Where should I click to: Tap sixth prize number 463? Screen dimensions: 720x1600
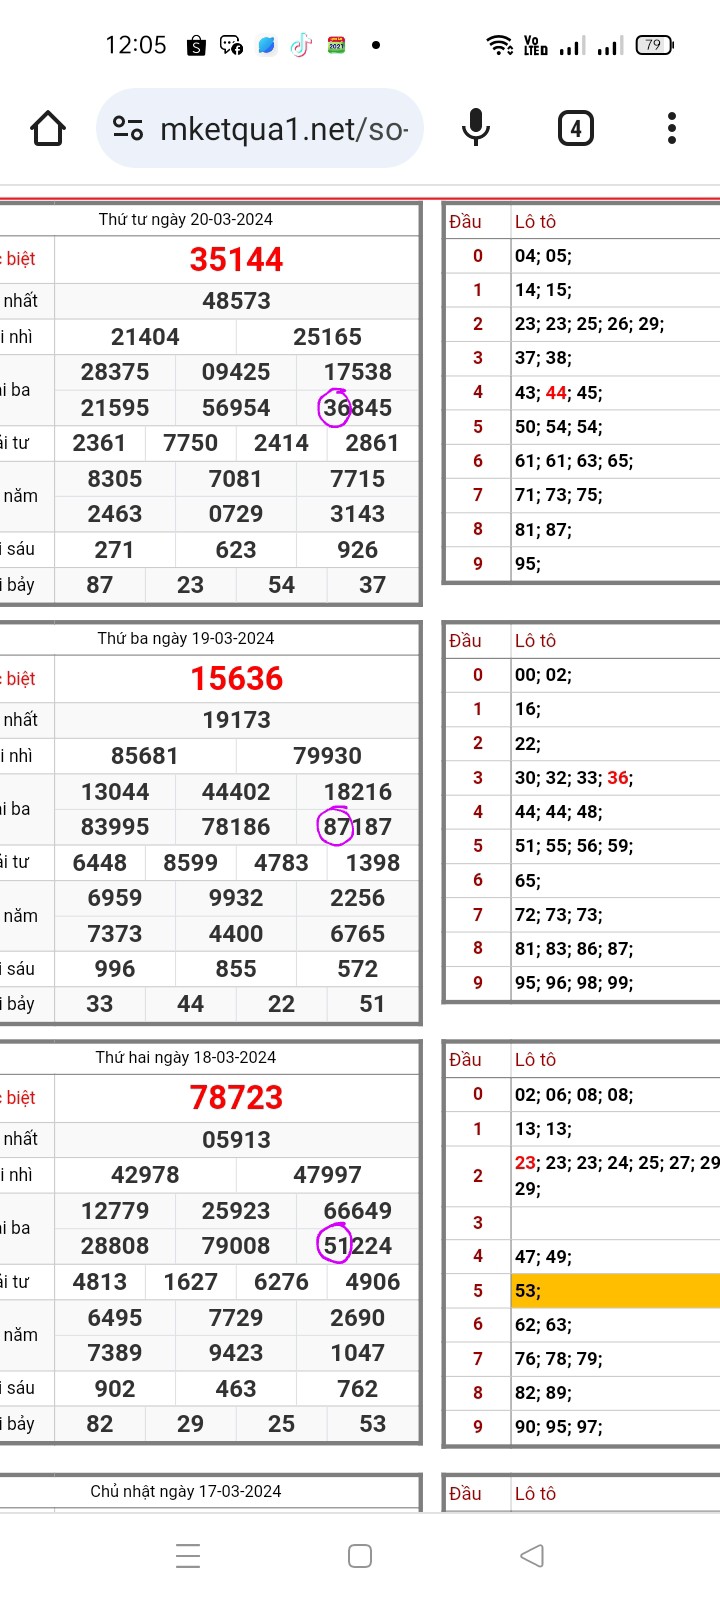click(x=236, y=1389)
